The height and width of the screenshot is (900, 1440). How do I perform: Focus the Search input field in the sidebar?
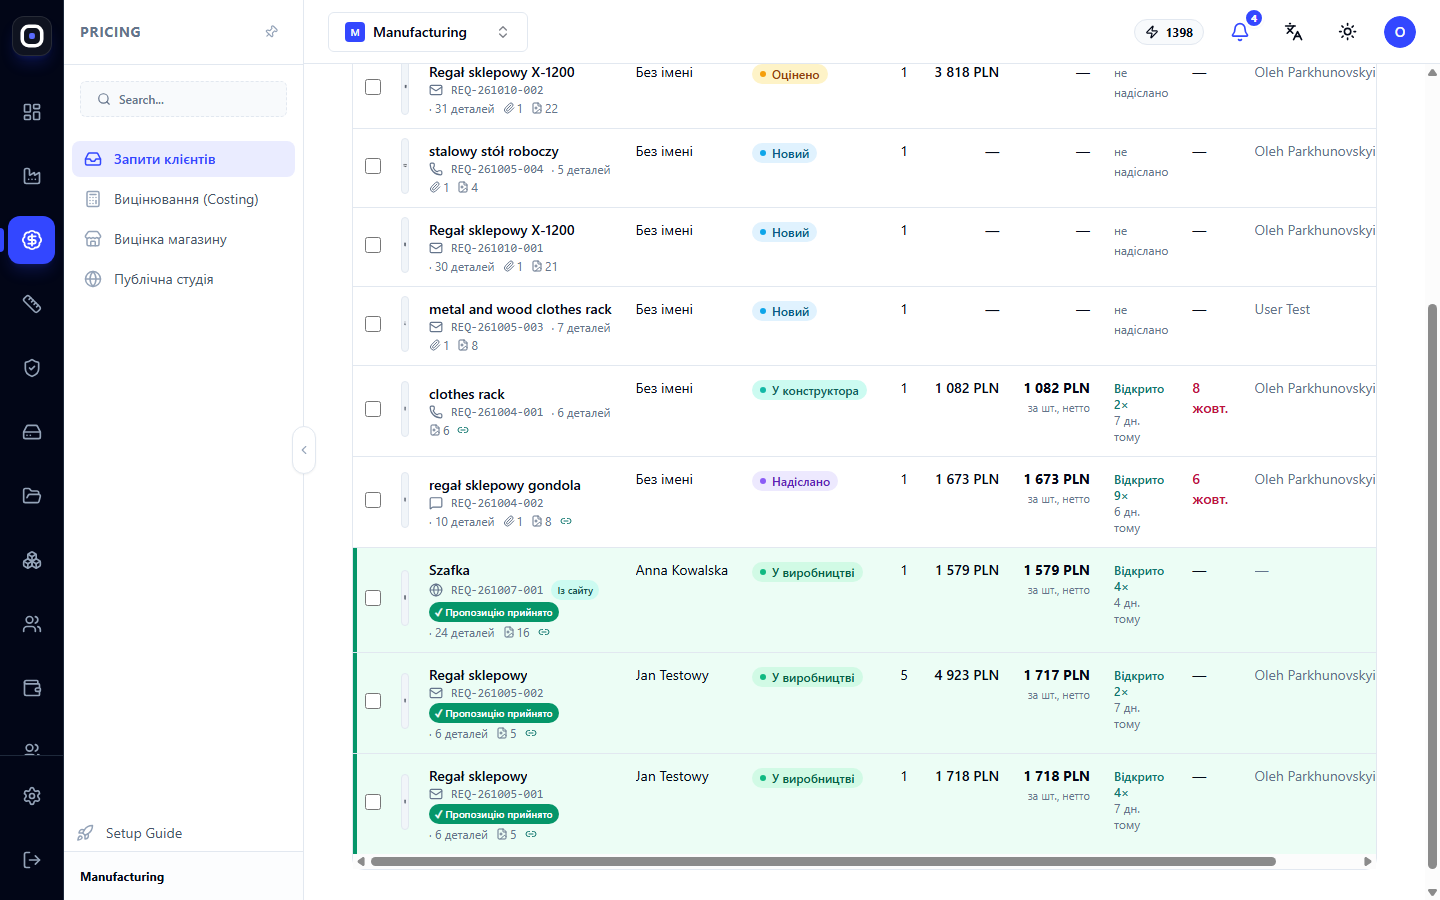pyautogui.click(x=183, y=99)
